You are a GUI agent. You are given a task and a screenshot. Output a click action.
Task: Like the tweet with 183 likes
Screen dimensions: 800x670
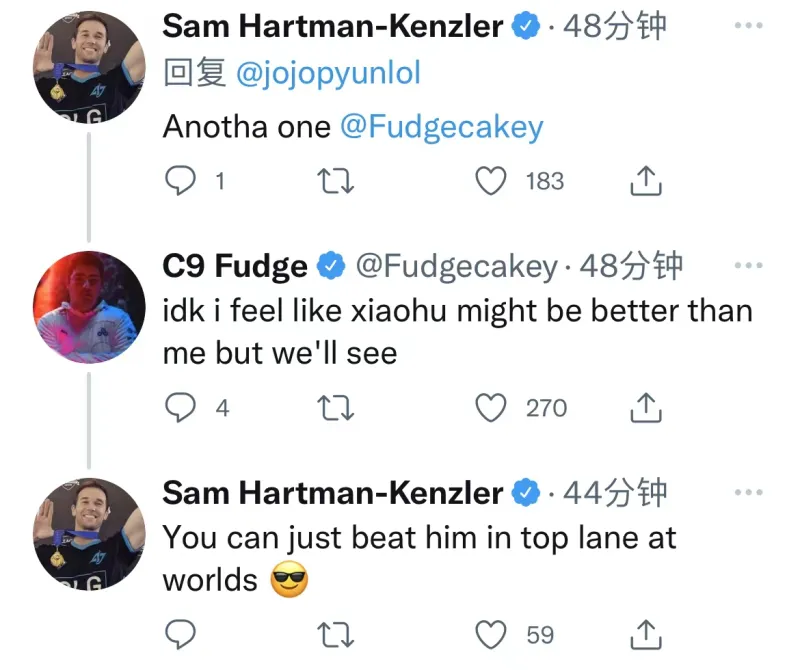(x=490, y=181)
